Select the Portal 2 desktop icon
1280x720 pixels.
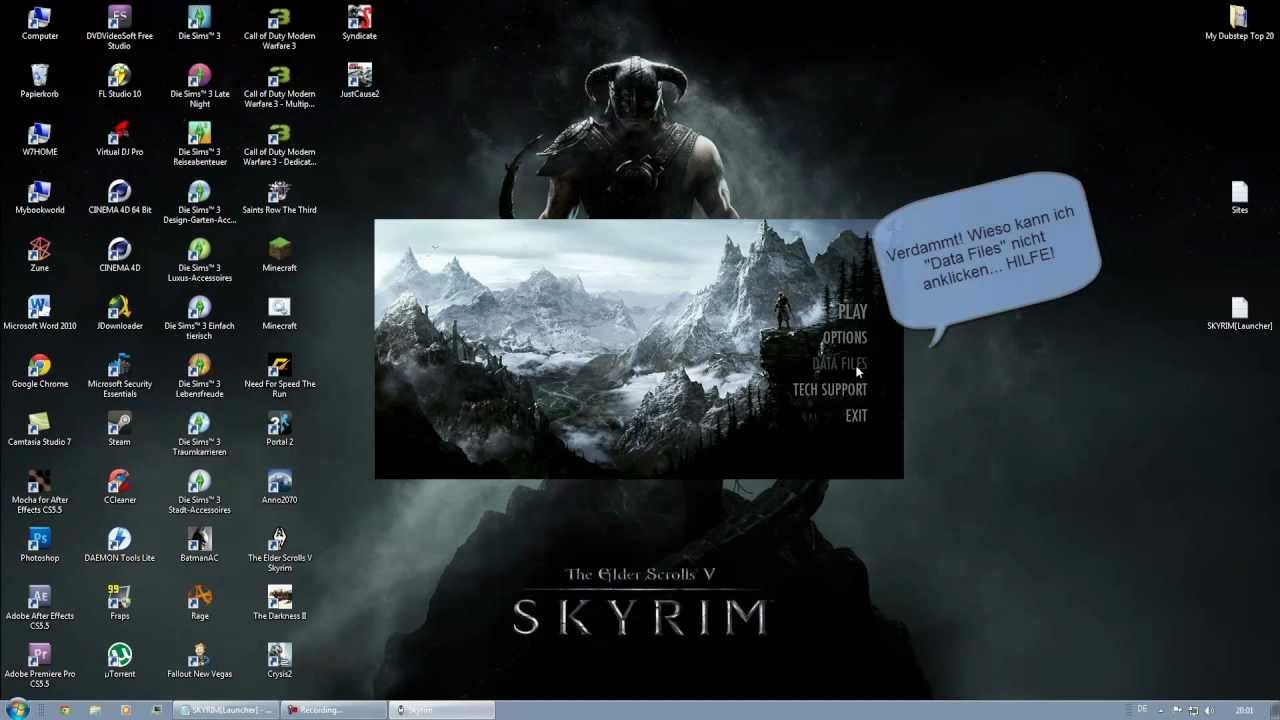click(280, 430)
